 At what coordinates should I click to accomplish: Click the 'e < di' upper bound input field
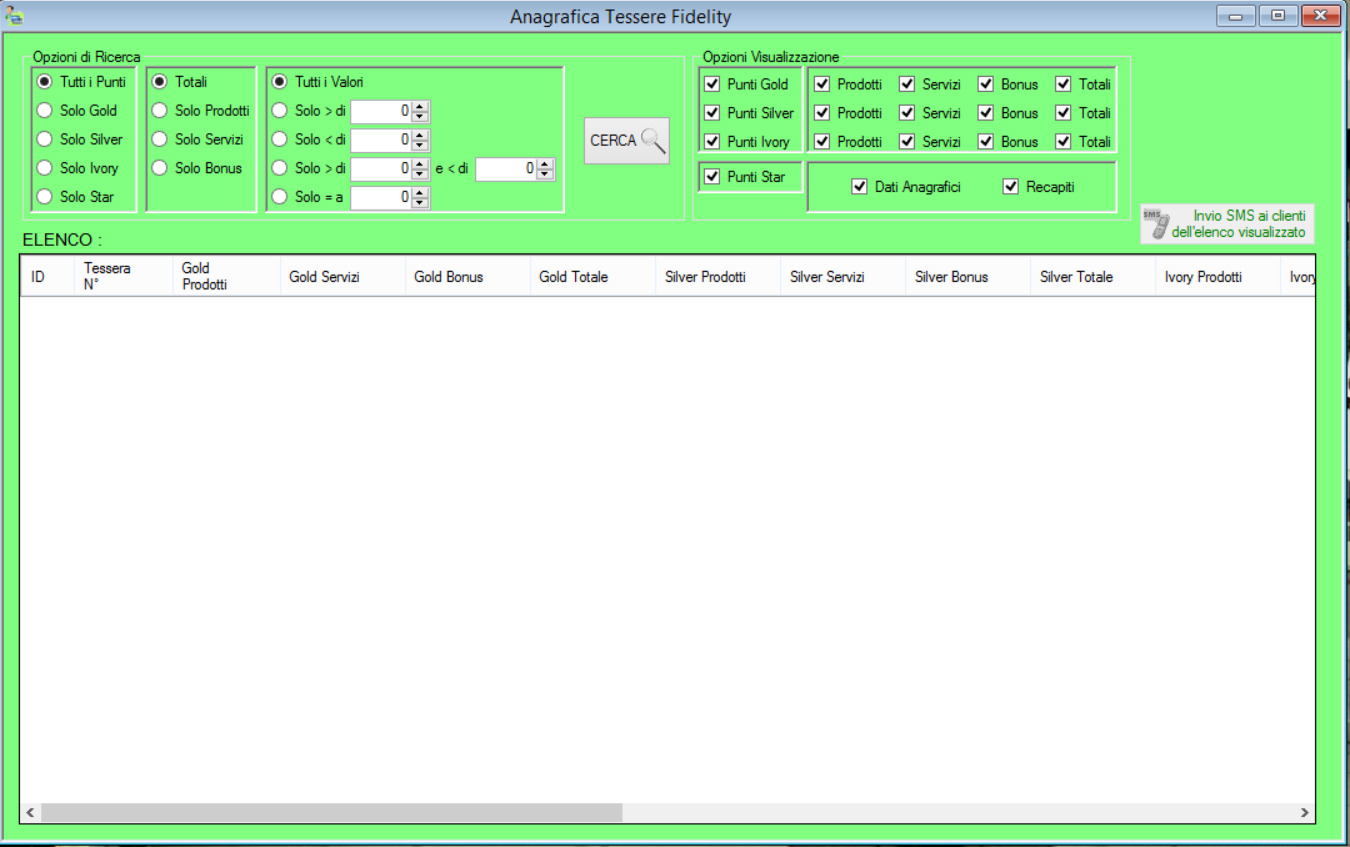[x=506, y=169]
